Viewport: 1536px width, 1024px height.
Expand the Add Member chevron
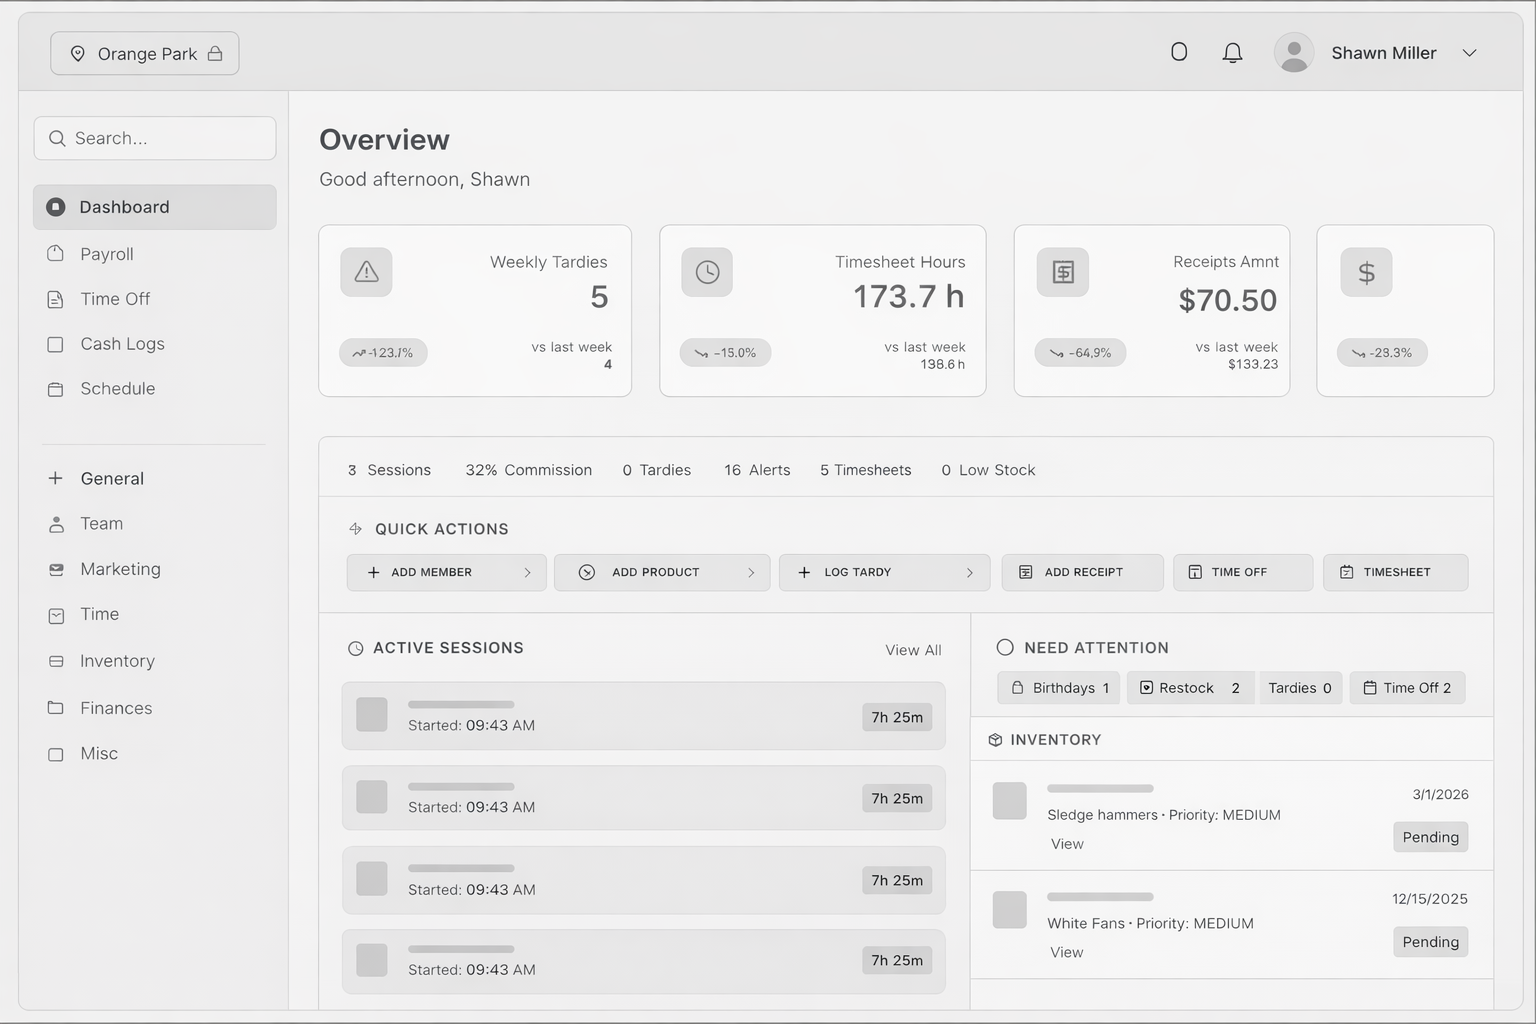coord(527,573)
